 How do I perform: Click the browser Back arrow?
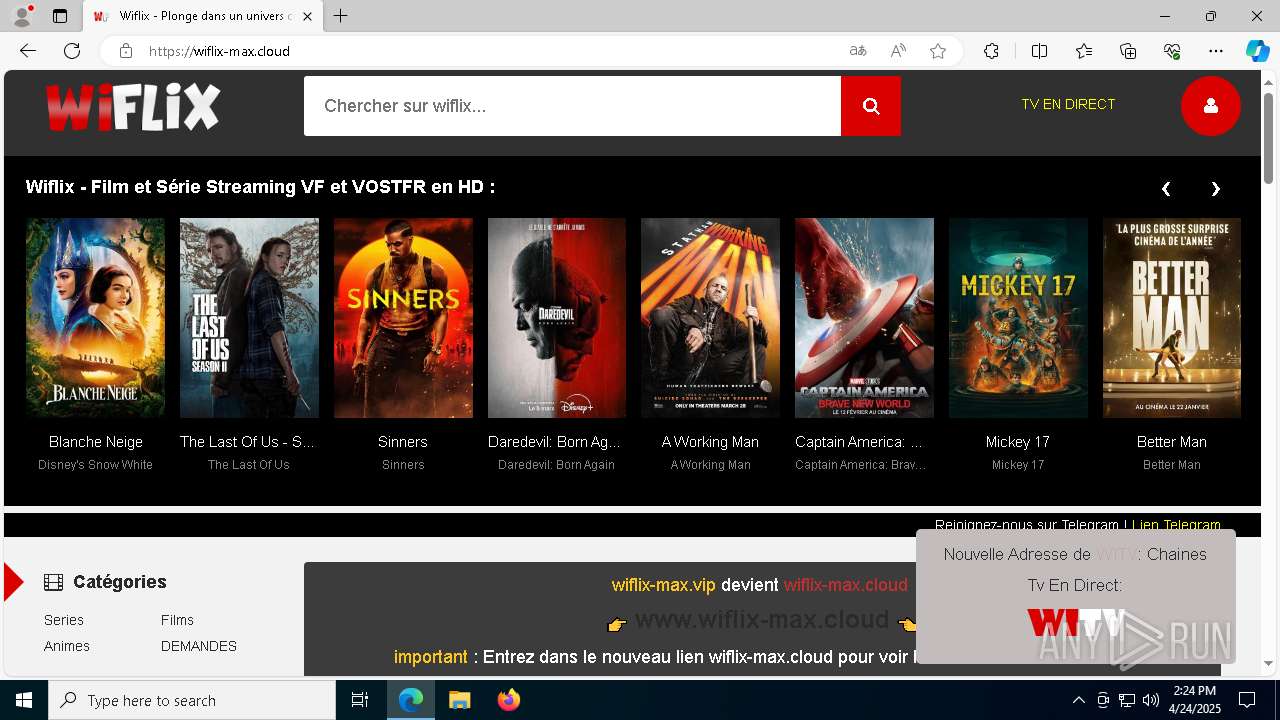point(28,51)
